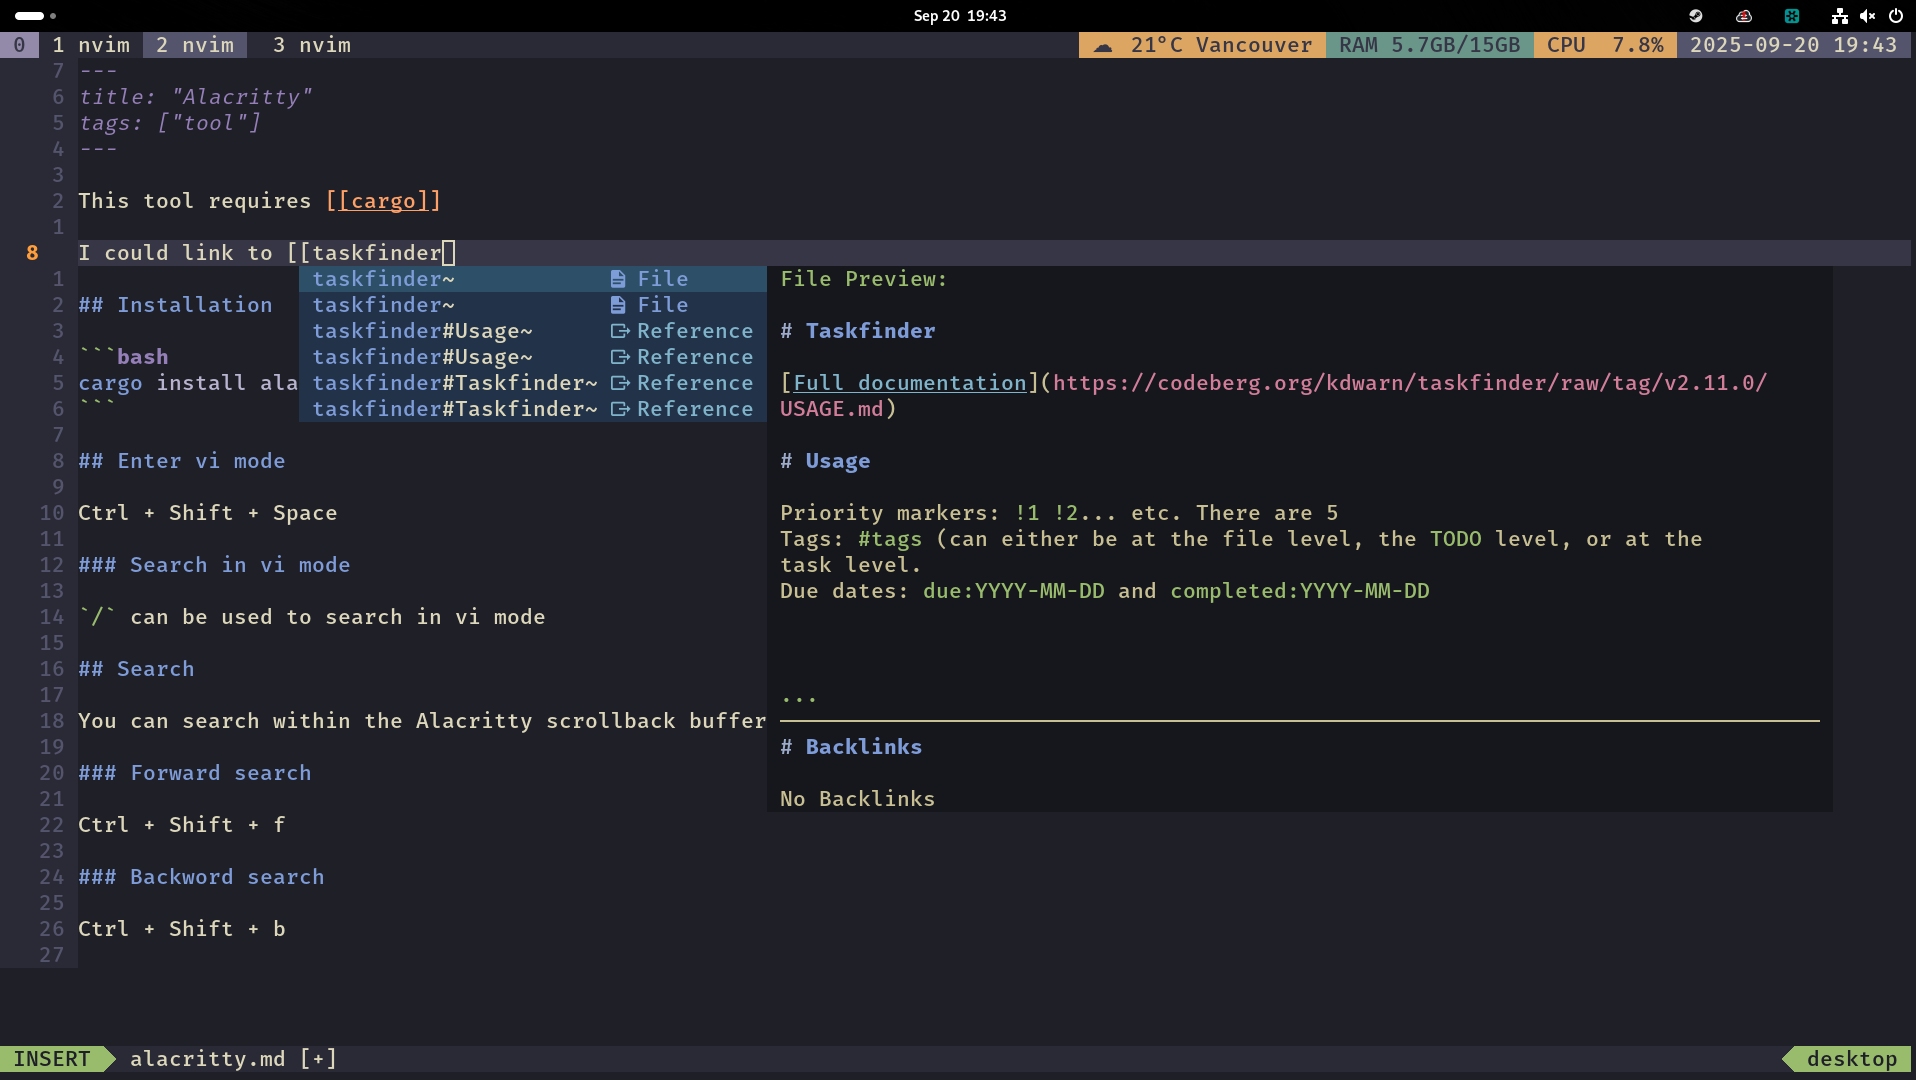
Task: Click the cargo install command line
Action: [188, 383]
